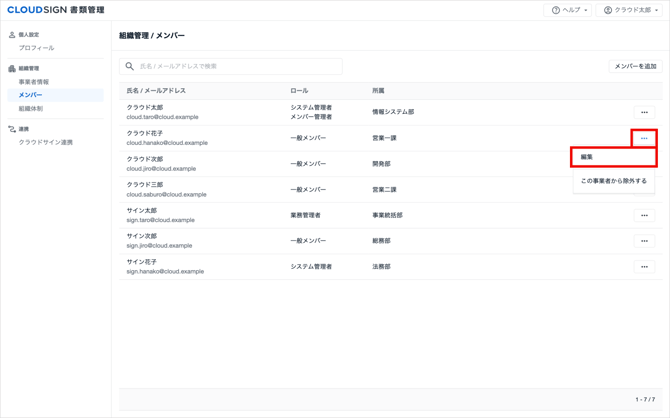This screenshot has height=418, width=670.
Task: Focus the 氏名 / メールアドレス search field
Action: (x=231, y=66)
